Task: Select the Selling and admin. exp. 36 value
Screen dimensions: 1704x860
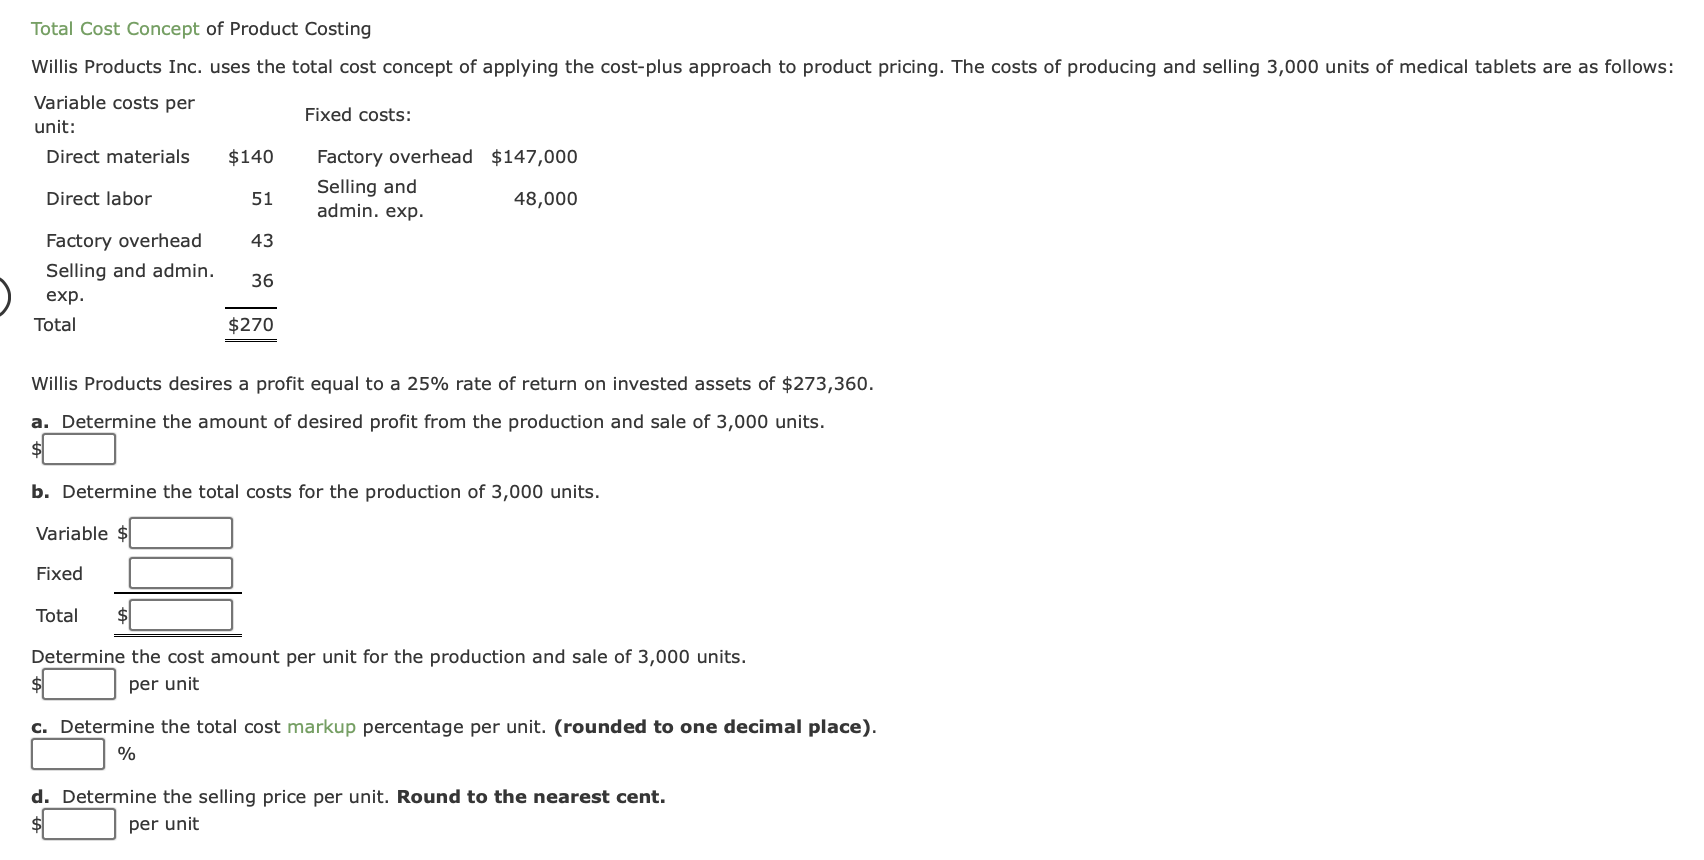Action: (264, 281)
